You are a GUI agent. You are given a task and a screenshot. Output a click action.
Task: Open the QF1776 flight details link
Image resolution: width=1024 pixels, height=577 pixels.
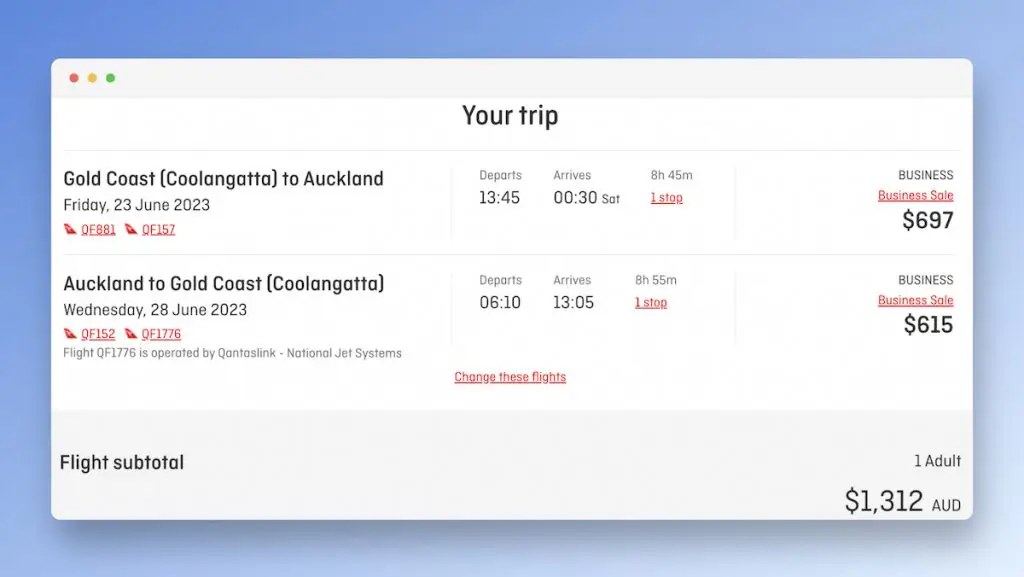pos(161,334)
